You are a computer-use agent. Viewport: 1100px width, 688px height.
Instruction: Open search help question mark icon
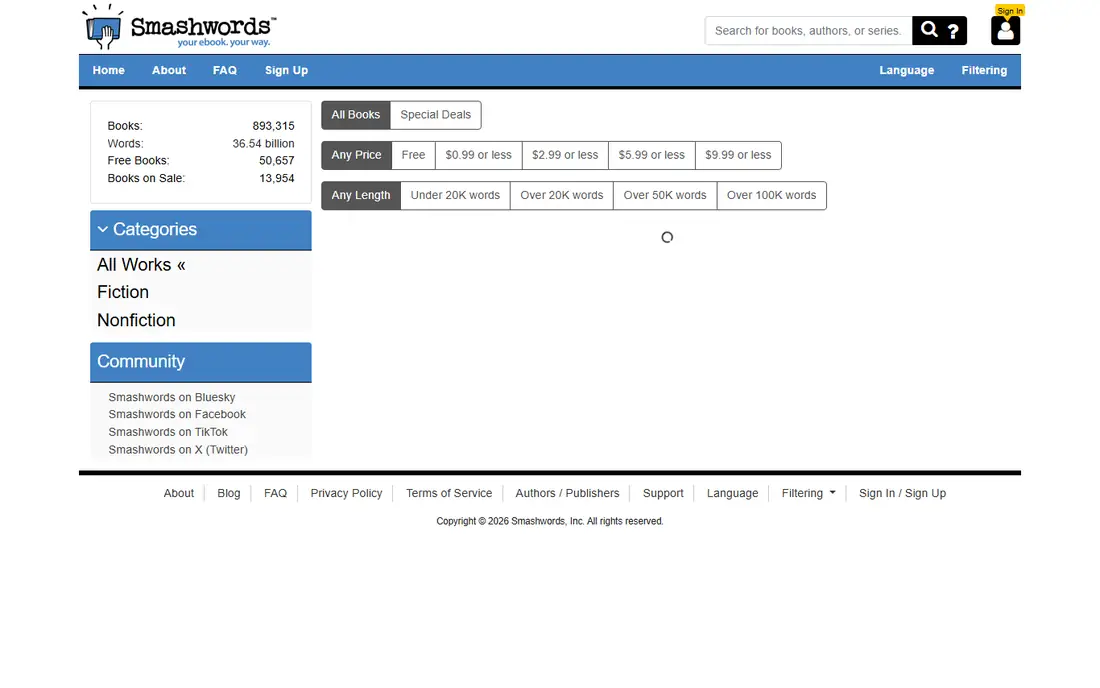pos(953,31)
